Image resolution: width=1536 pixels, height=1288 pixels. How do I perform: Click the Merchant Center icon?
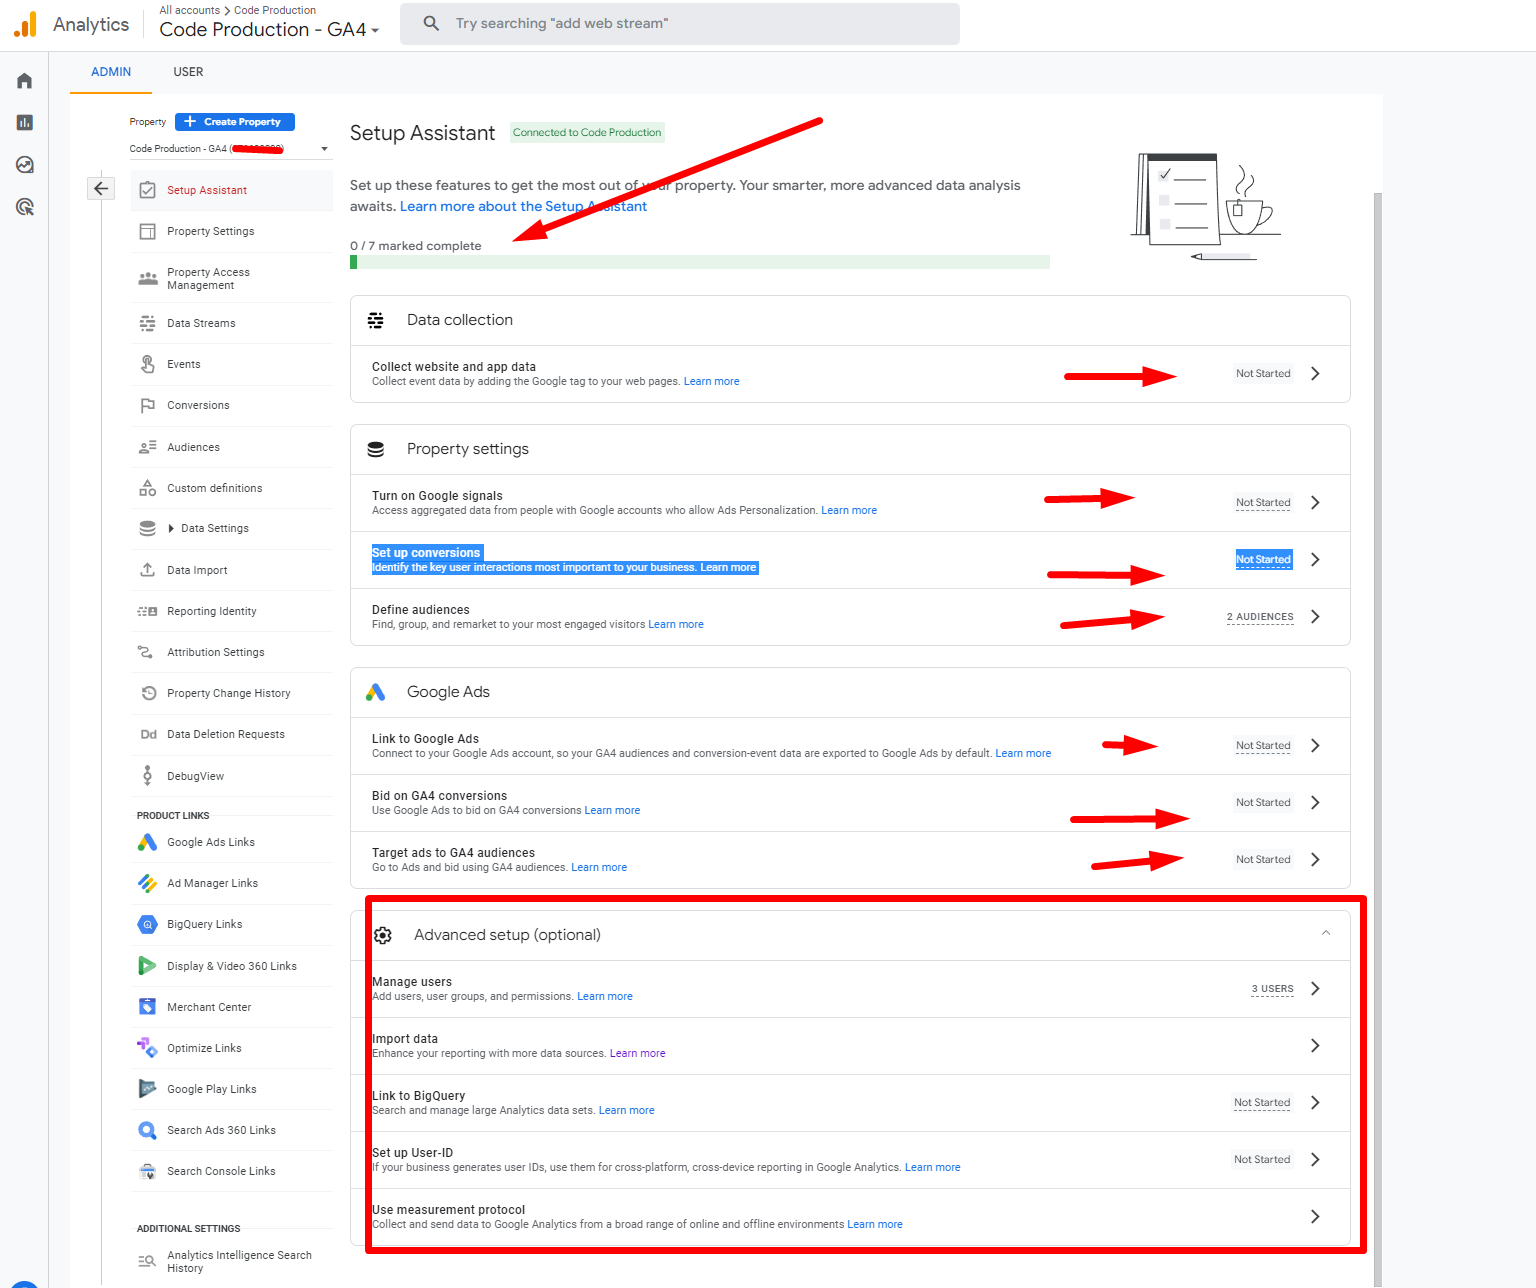pyautogui.click(x=147, y=1007)
